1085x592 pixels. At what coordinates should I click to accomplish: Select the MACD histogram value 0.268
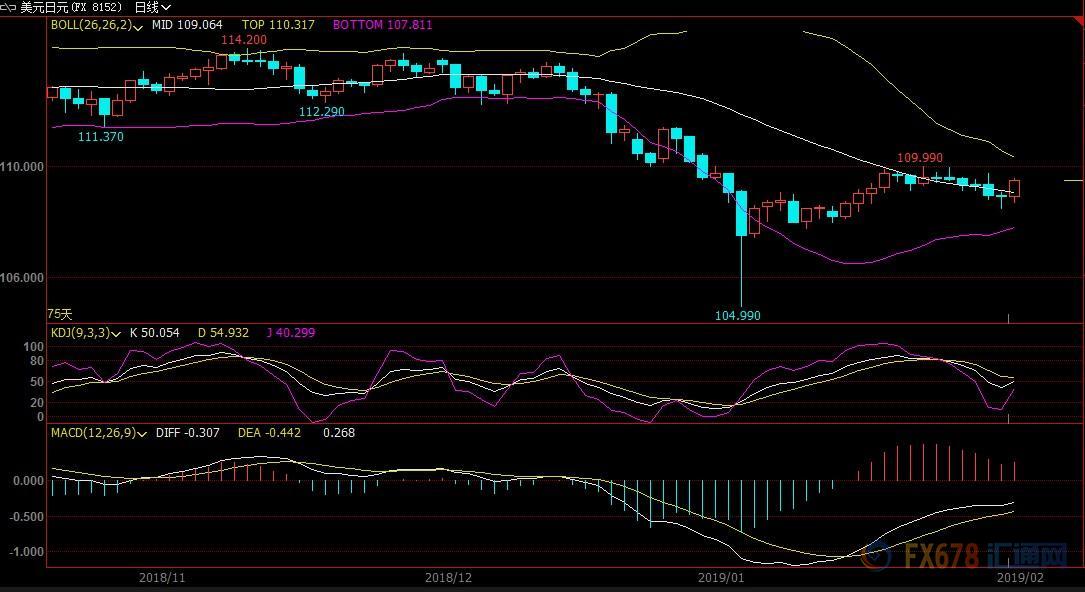tap(339, 433)
